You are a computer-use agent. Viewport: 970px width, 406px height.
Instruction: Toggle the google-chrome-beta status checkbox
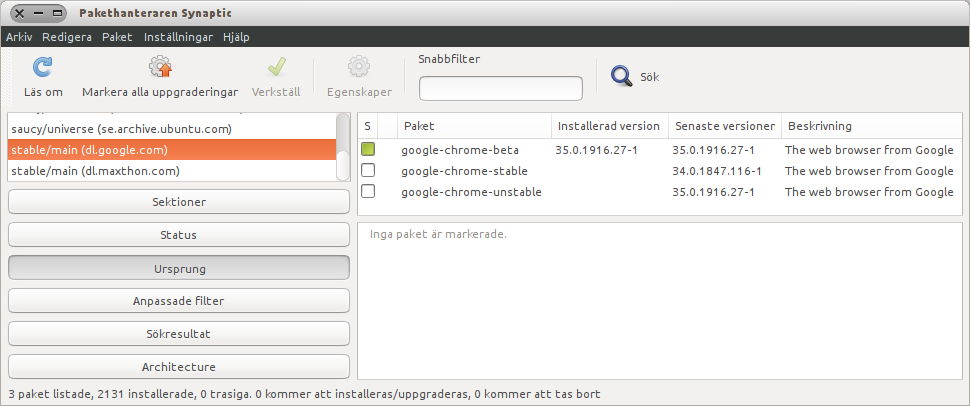368,149
